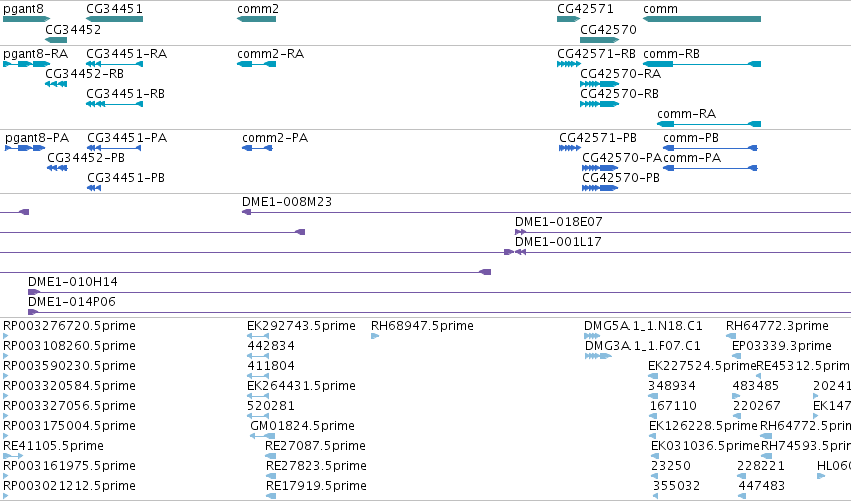Click the RP003320584.5prime EST

point(69,386)
